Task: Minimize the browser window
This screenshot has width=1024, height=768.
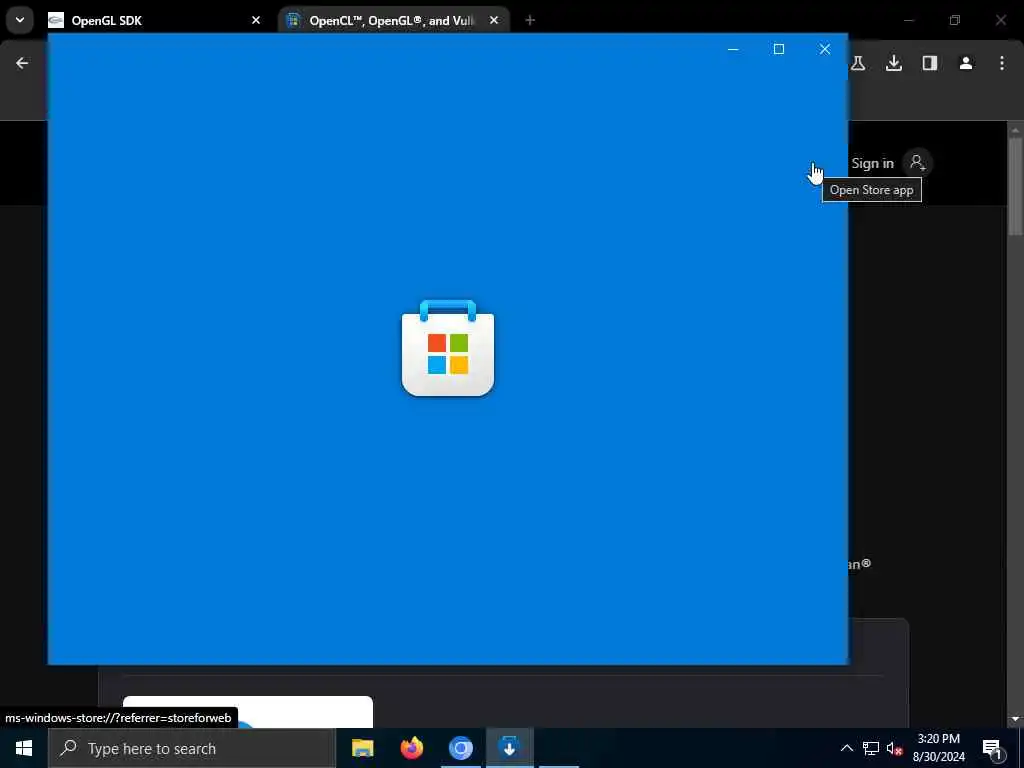Action: [x=908, y=20]
